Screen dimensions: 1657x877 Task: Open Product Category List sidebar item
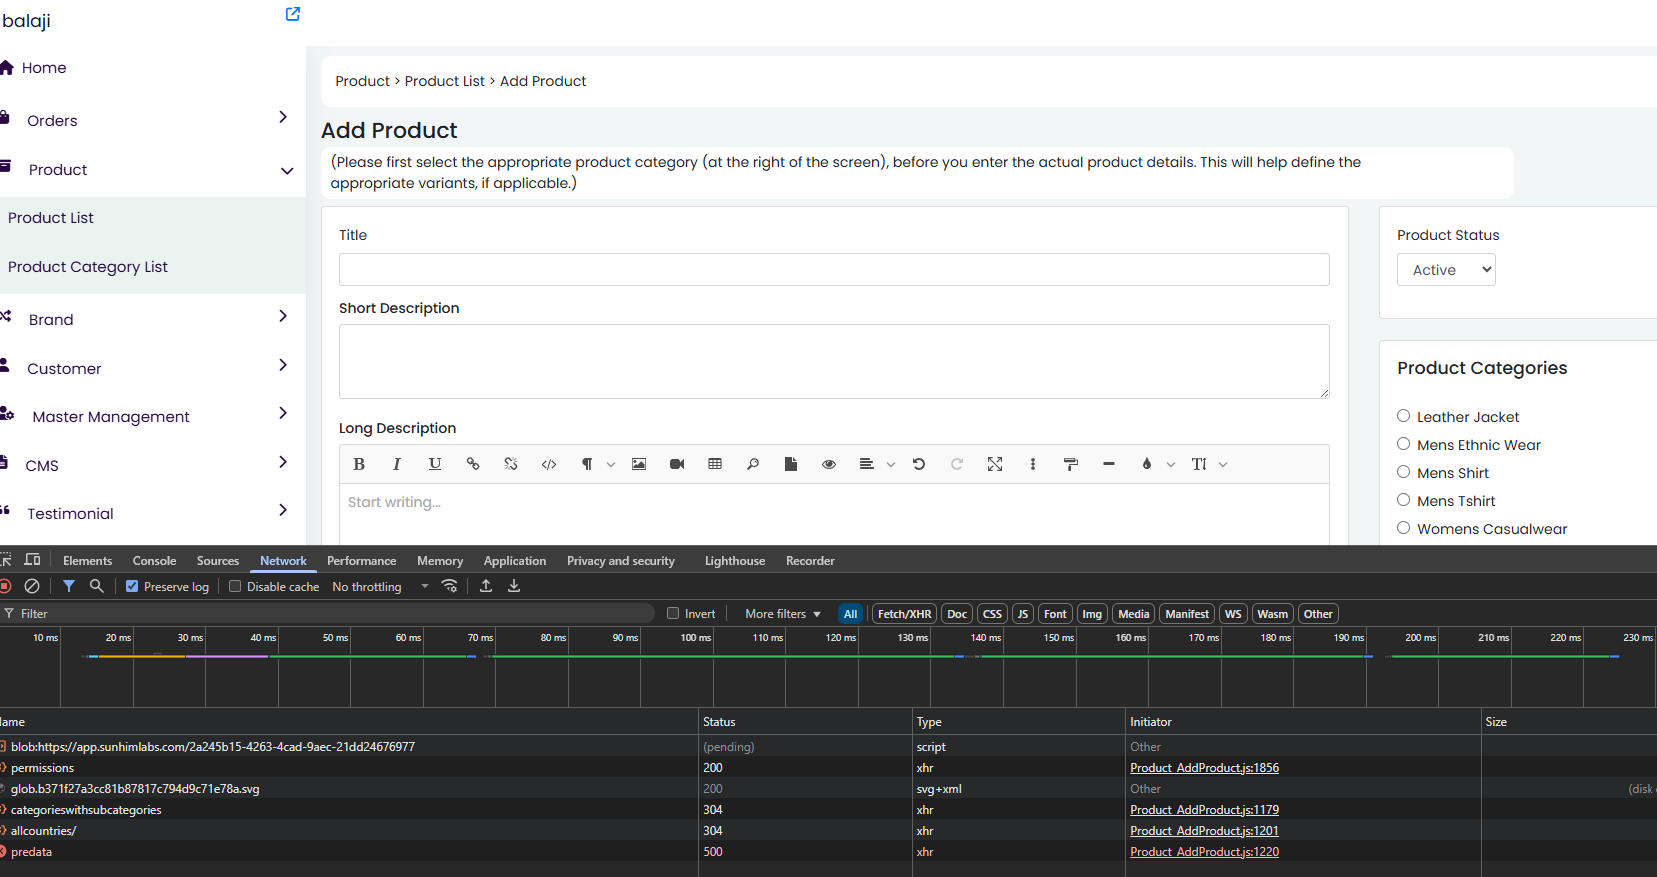pos(88,267)
